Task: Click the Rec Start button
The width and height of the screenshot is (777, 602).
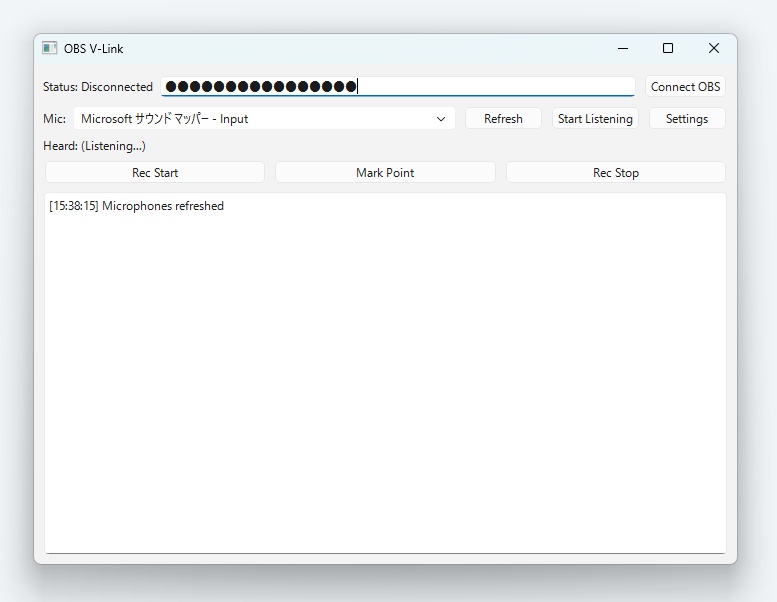Action: pos(155,172)
